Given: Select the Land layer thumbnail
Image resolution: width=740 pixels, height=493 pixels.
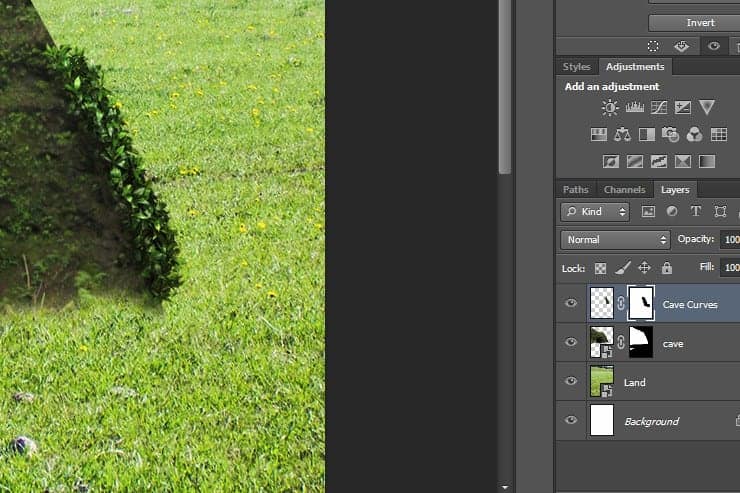Looking at the screenshot, I should pyautogui.click(x=602, y=381).
